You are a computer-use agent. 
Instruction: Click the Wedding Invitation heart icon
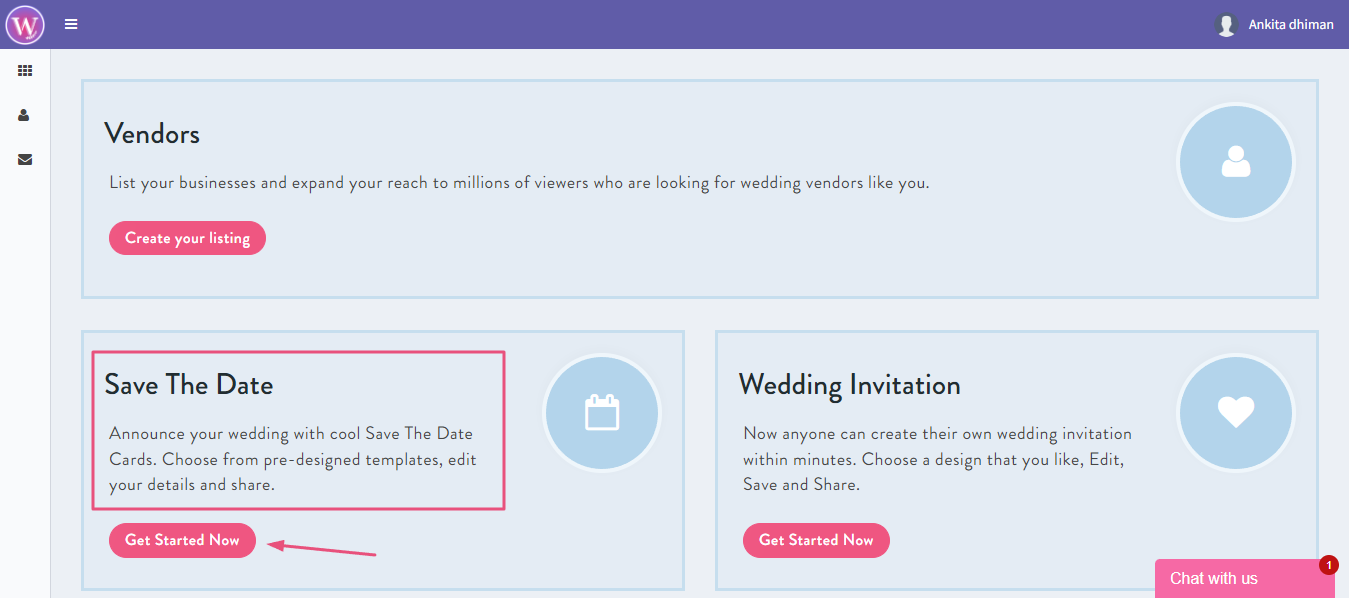[x=1236, y=412]
